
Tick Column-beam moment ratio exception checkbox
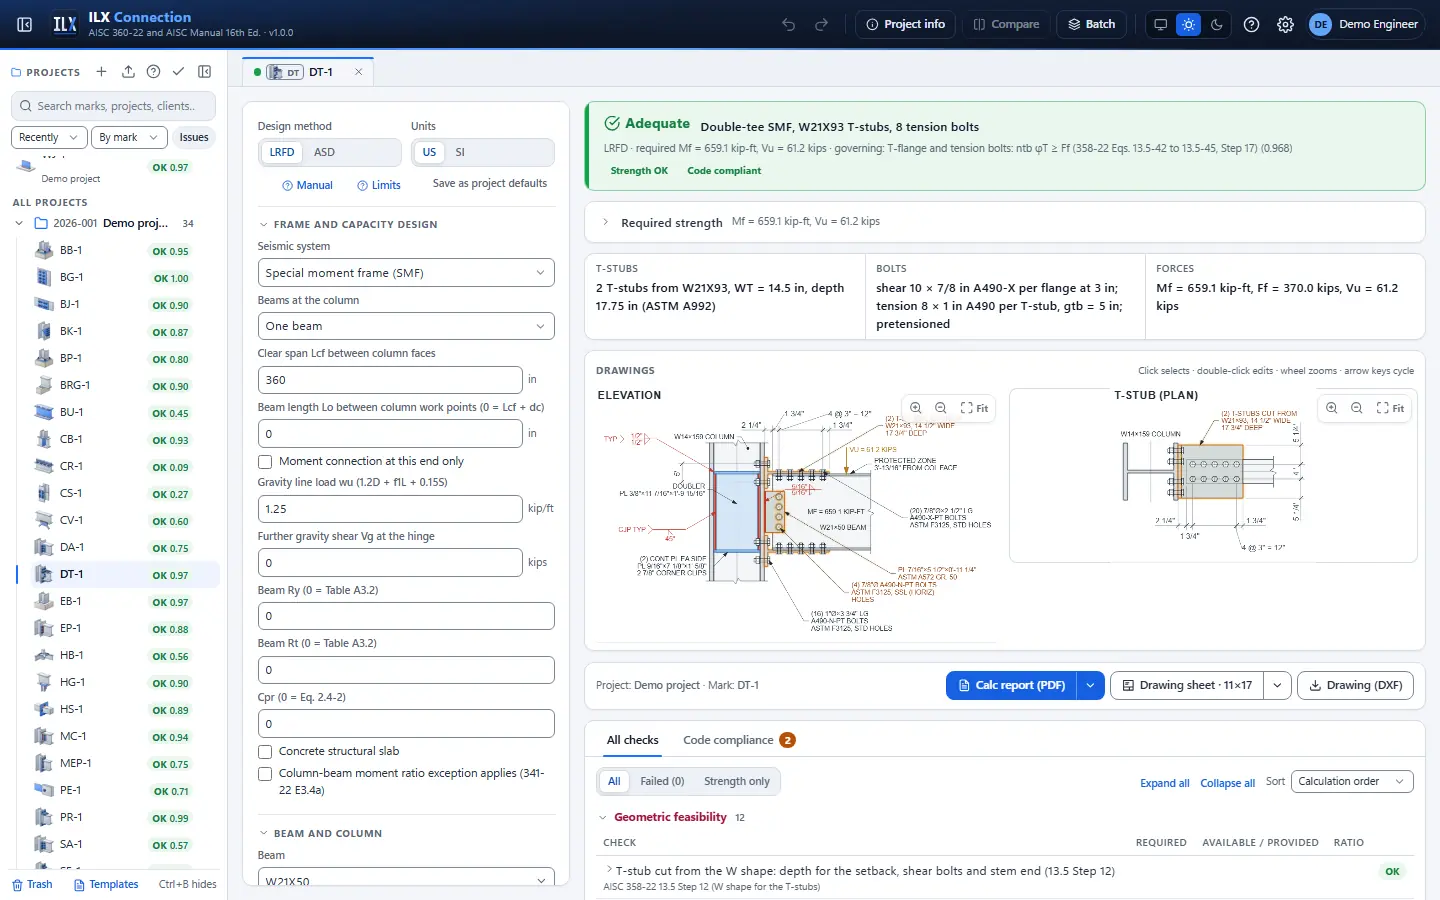[x=265, y=774]
